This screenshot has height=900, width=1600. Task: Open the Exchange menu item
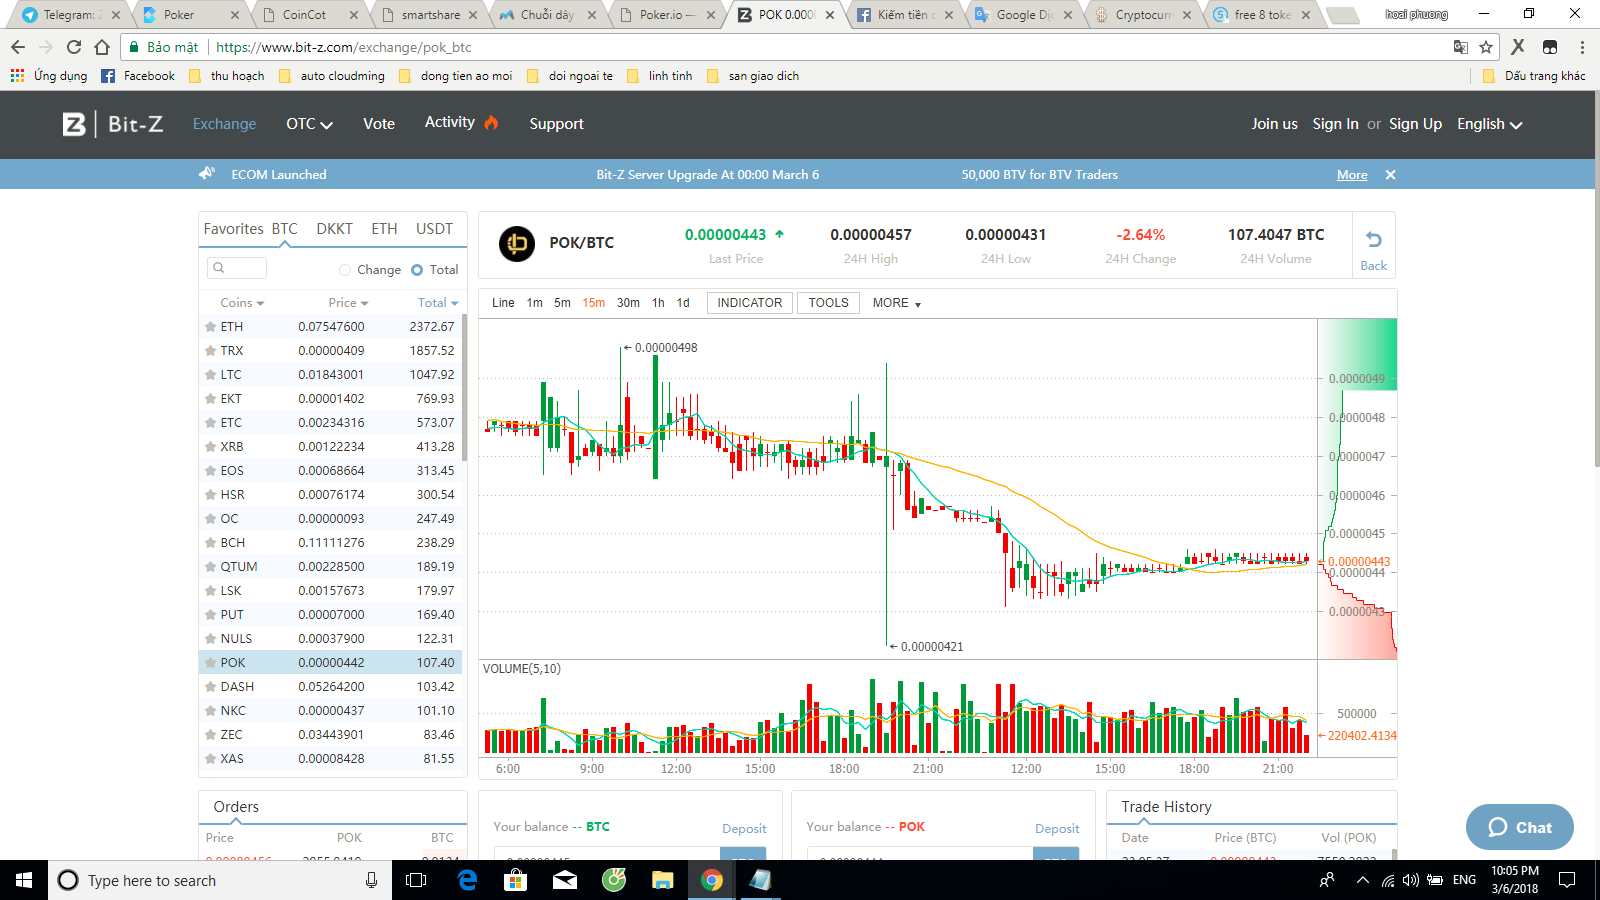click(224, 124)
